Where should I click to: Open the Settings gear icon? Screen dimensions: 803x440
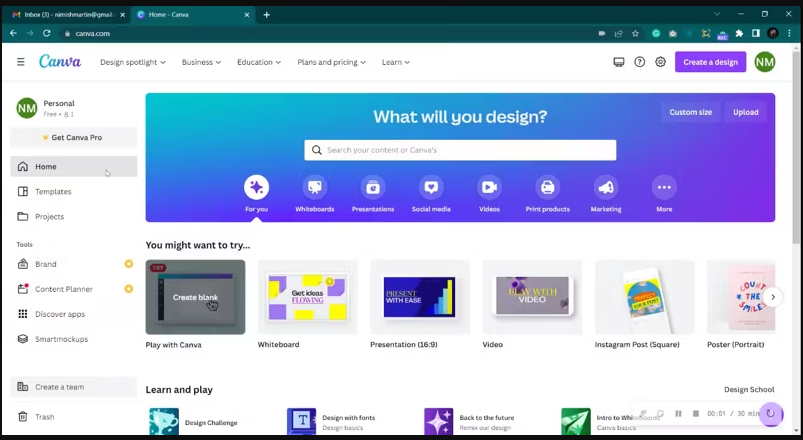[x=661, y=62]
